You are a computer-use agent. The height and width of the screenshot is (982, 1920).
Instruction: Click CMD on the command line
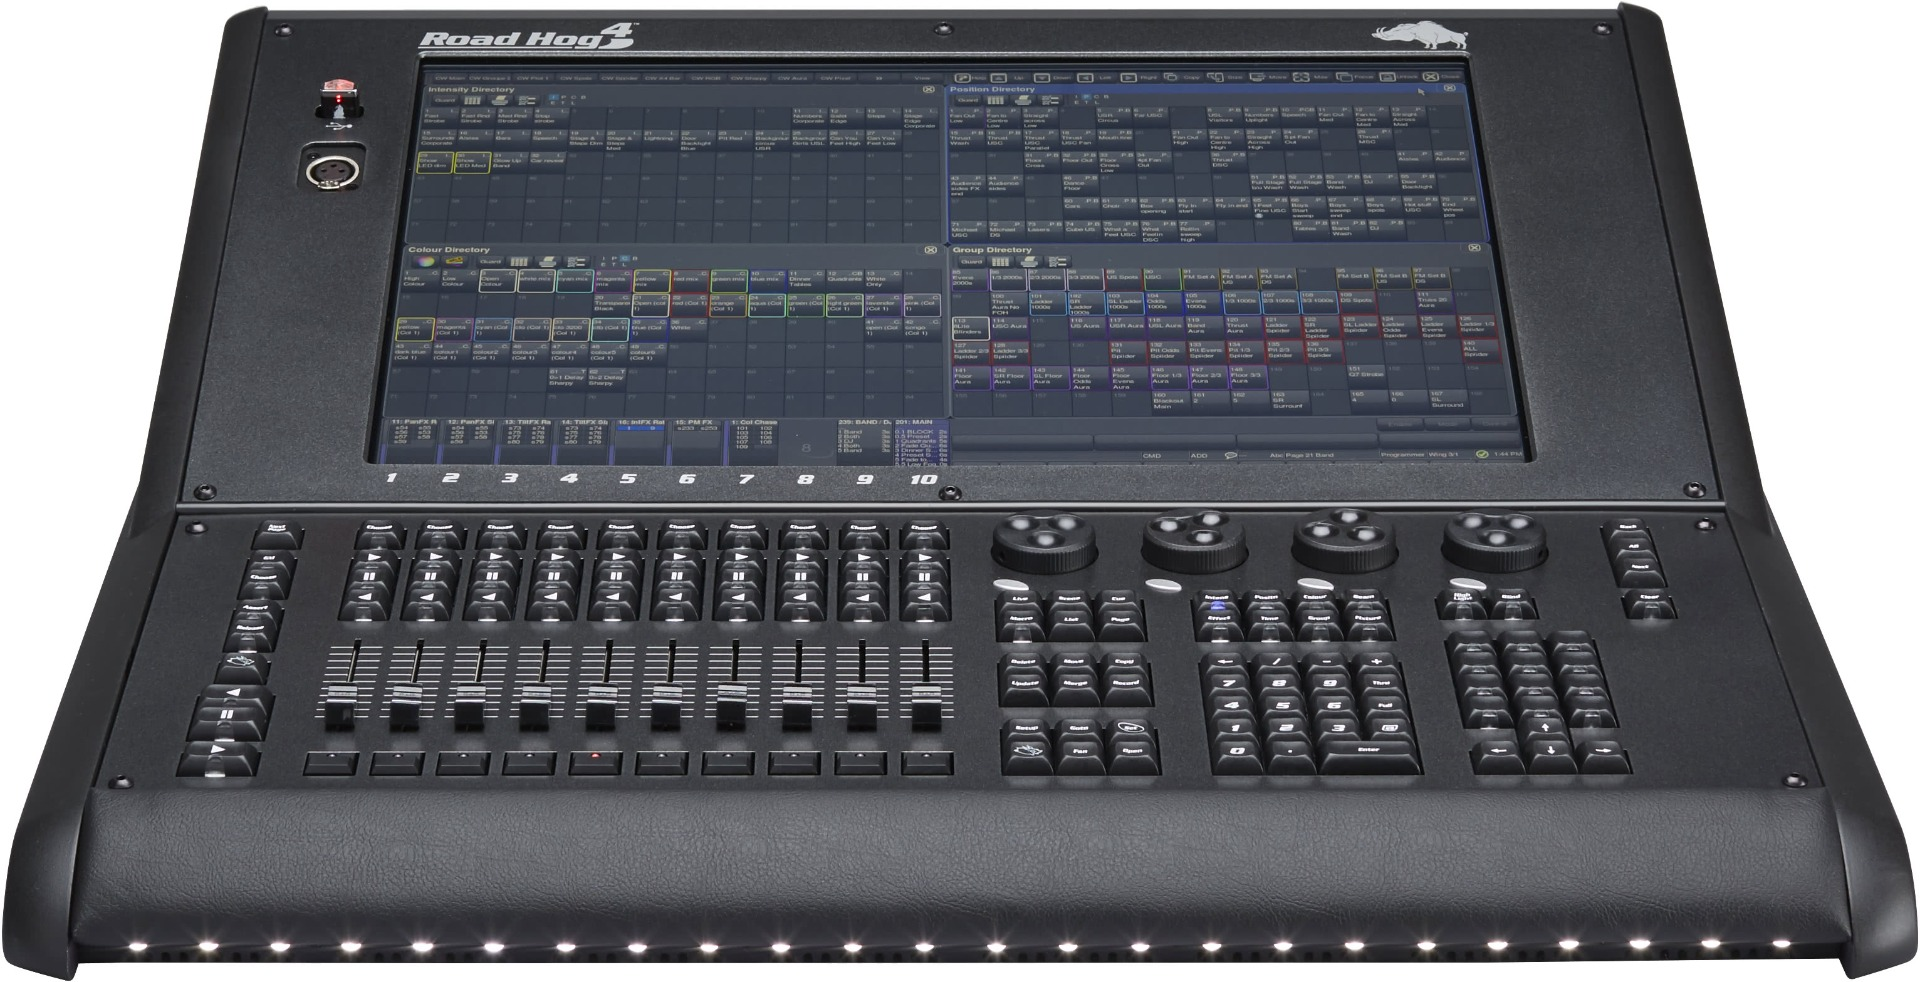click(1152, 455)
